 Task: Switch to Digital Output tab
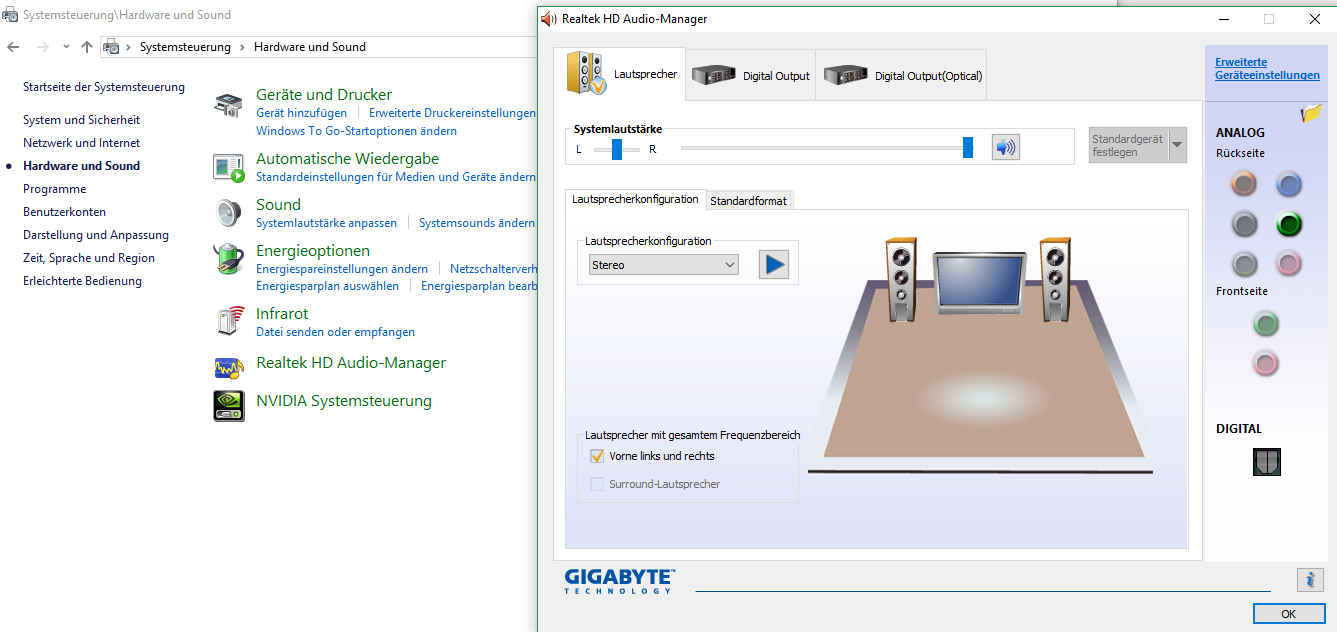click(x=751, y=75)
